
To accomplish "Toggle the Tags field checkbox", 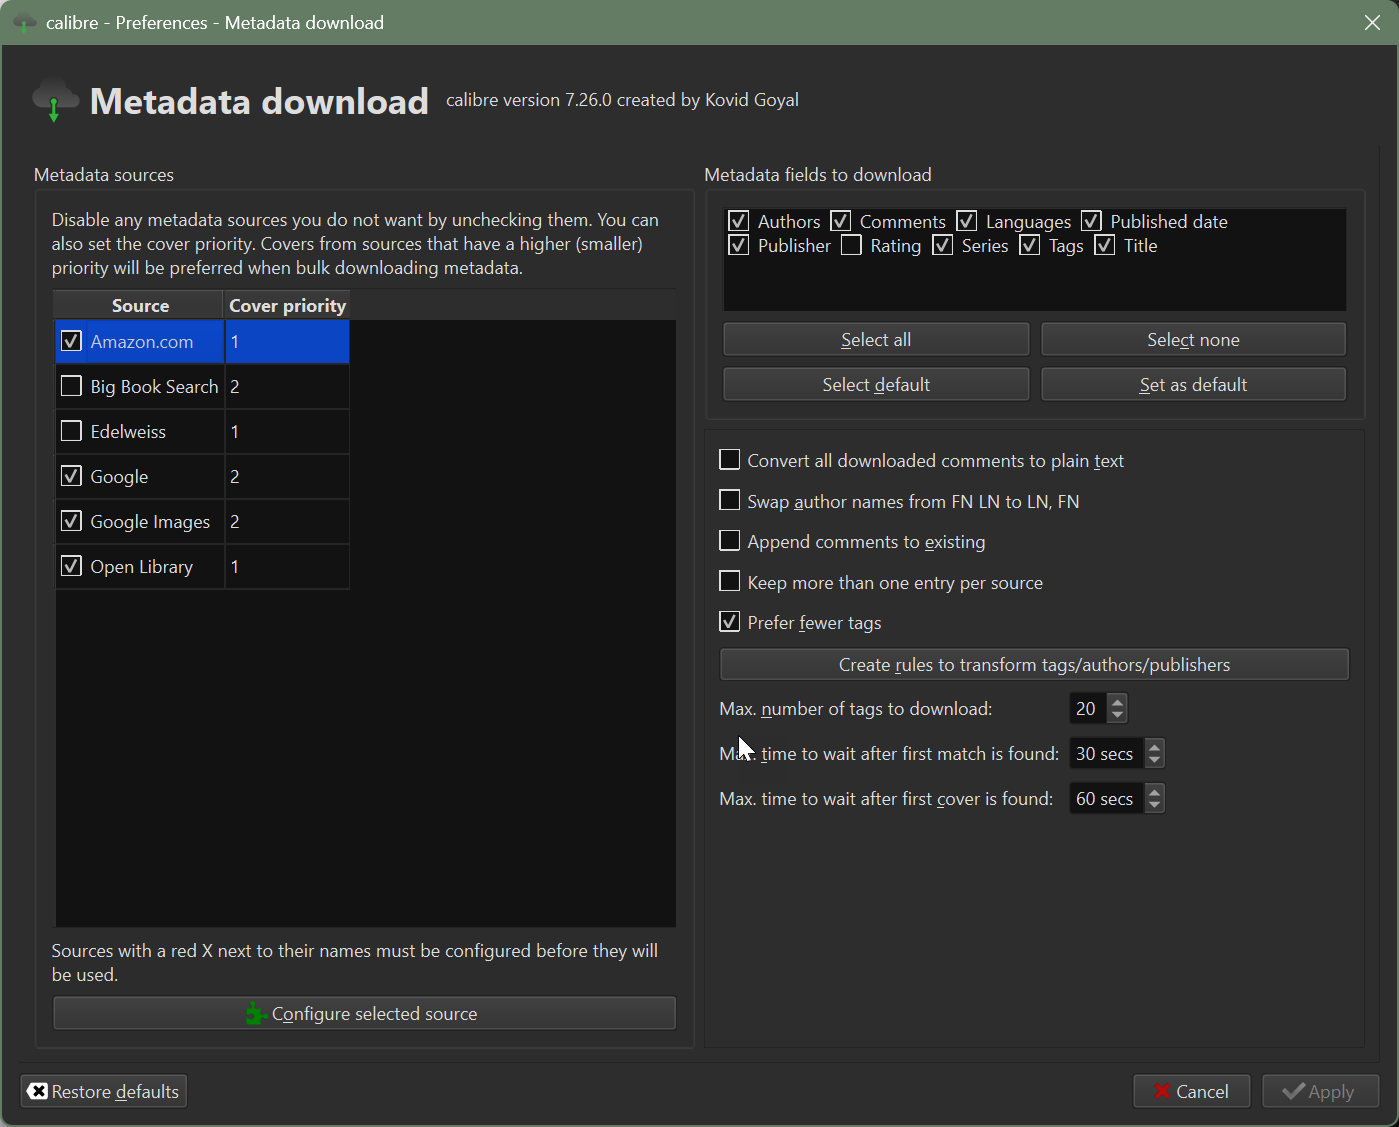I will 1030,245.
